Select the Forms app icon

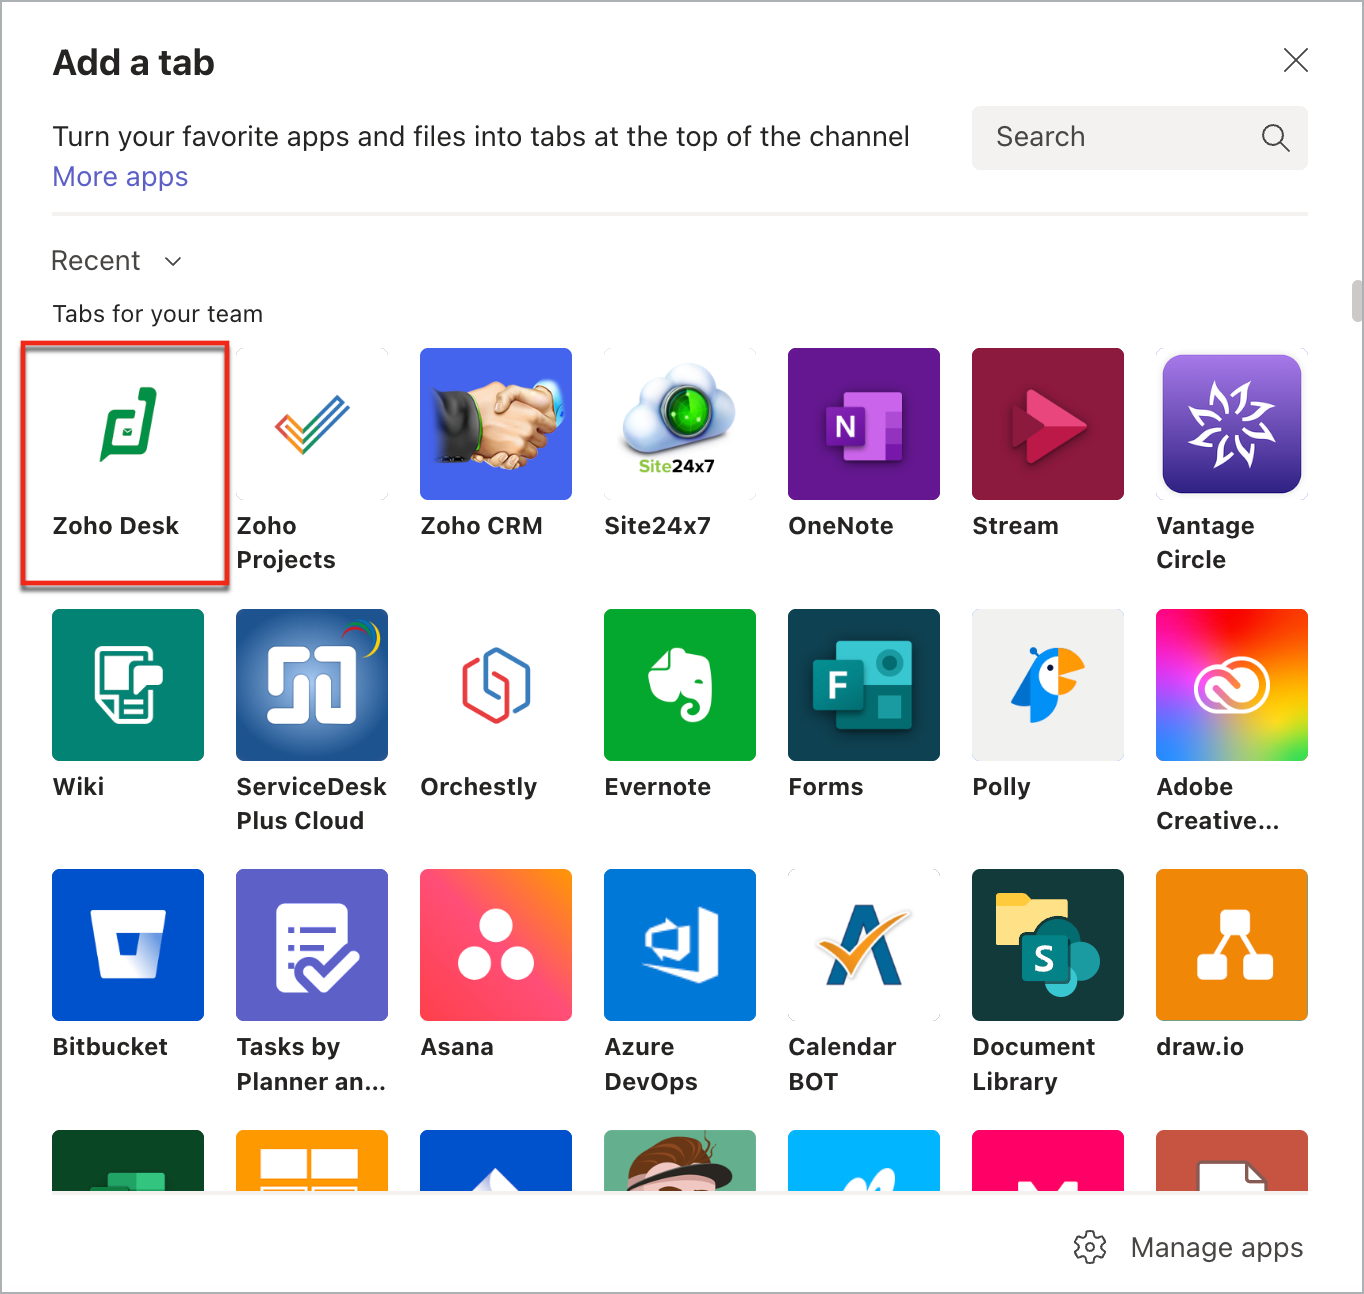(x=864, y=685)
